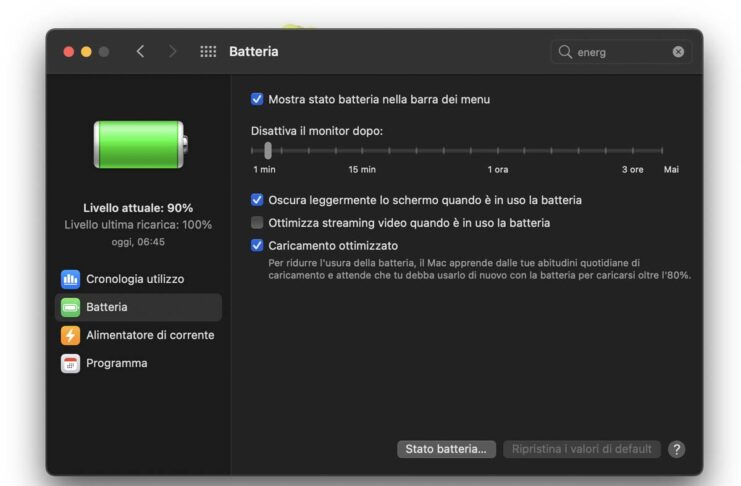Click the '3 ore' slider label
This screenshot has width=741, height=486.
point(632,169)
